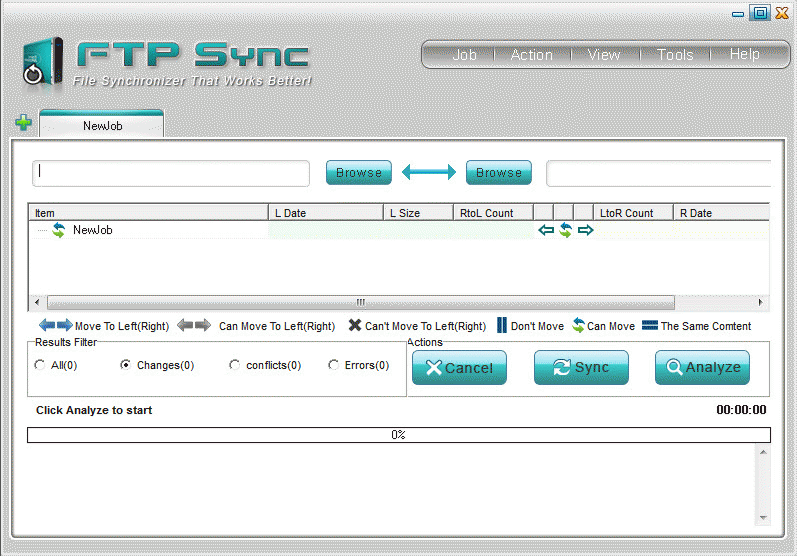This screenshot has width=797, height=556.
Task: Click the left Browse button
Action: click(x=359, y=173)
